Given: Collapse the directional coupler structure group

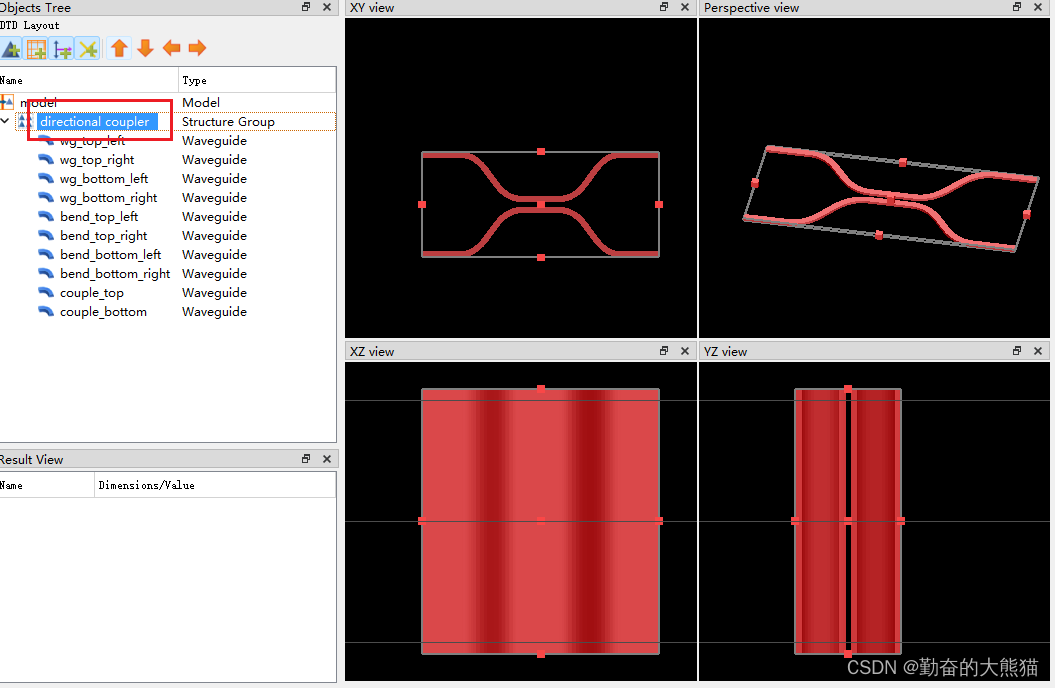Looking at the screenshot, I should [x=5, y=121].
